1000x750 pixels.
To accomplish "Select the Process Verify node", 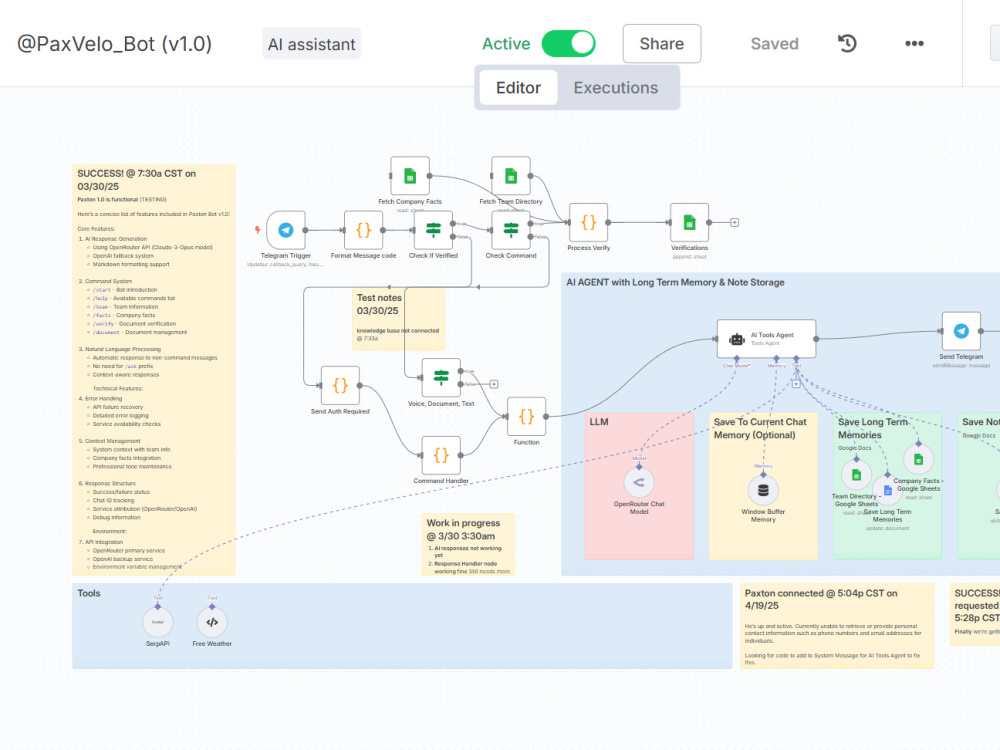I will pos(589,223).
